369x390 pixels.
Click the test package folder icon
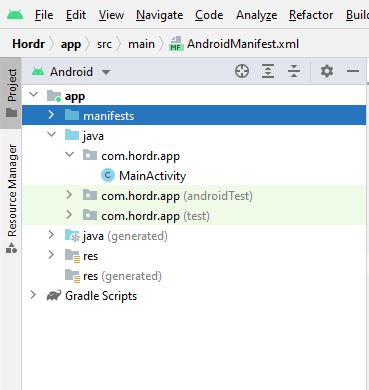pos(90,215)
